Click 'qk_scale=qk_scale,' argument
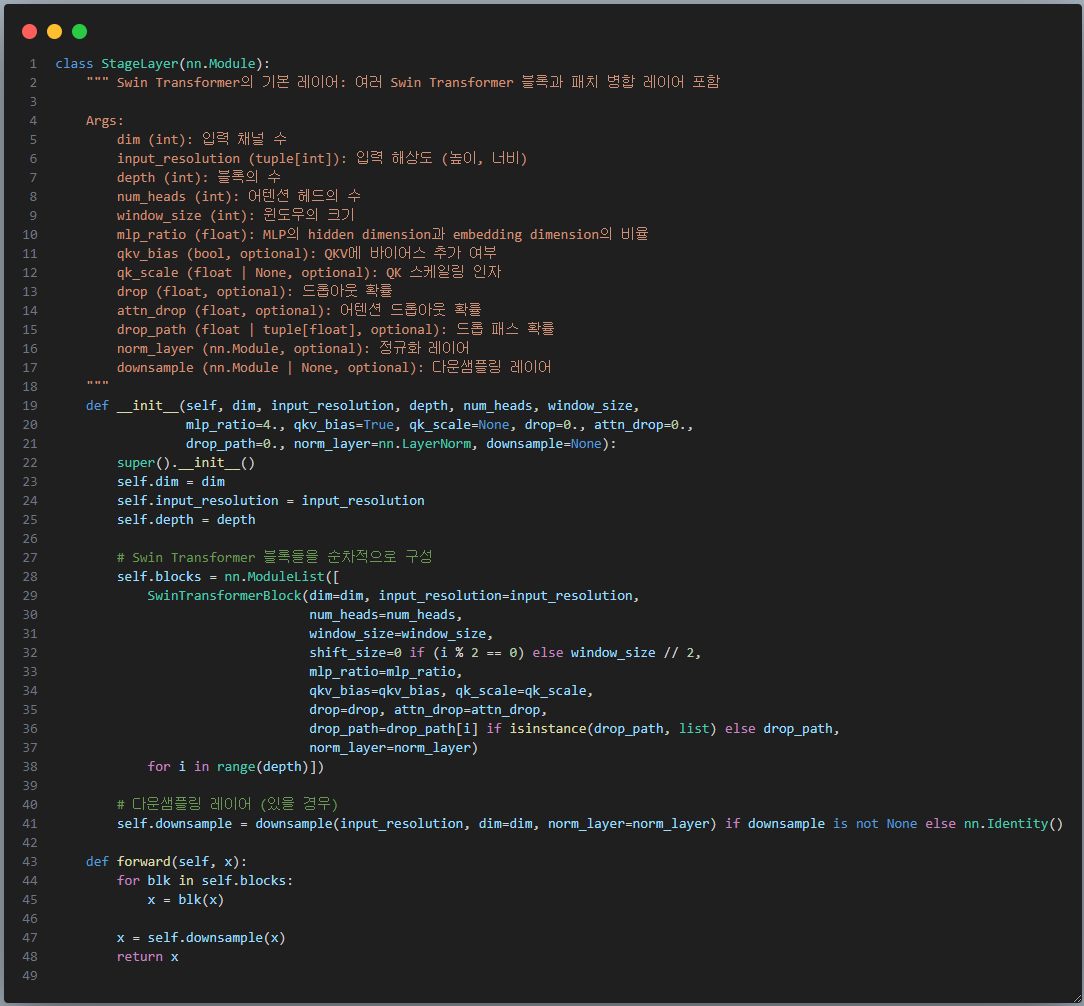1084x1006 pixels. (x=524, y=691)
